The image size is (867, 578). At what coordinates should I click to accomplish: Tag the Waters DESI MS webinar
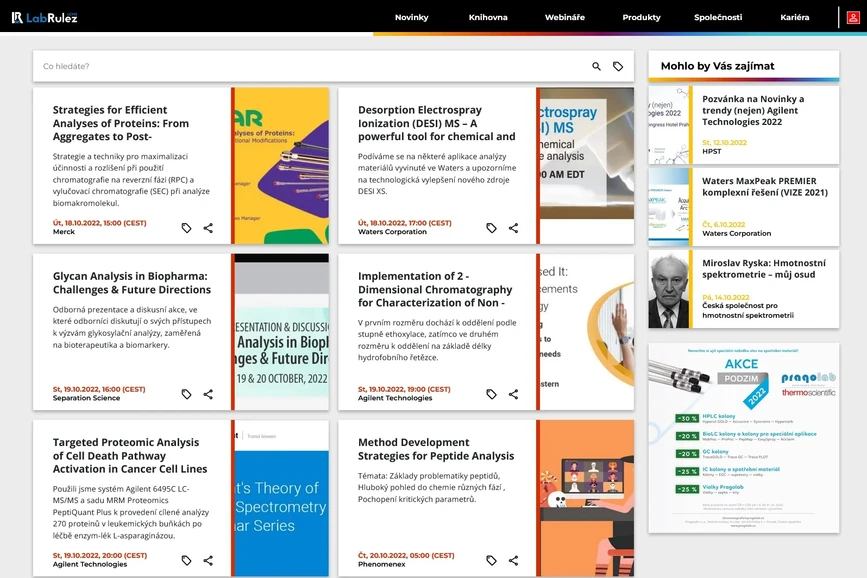[492, 228]
